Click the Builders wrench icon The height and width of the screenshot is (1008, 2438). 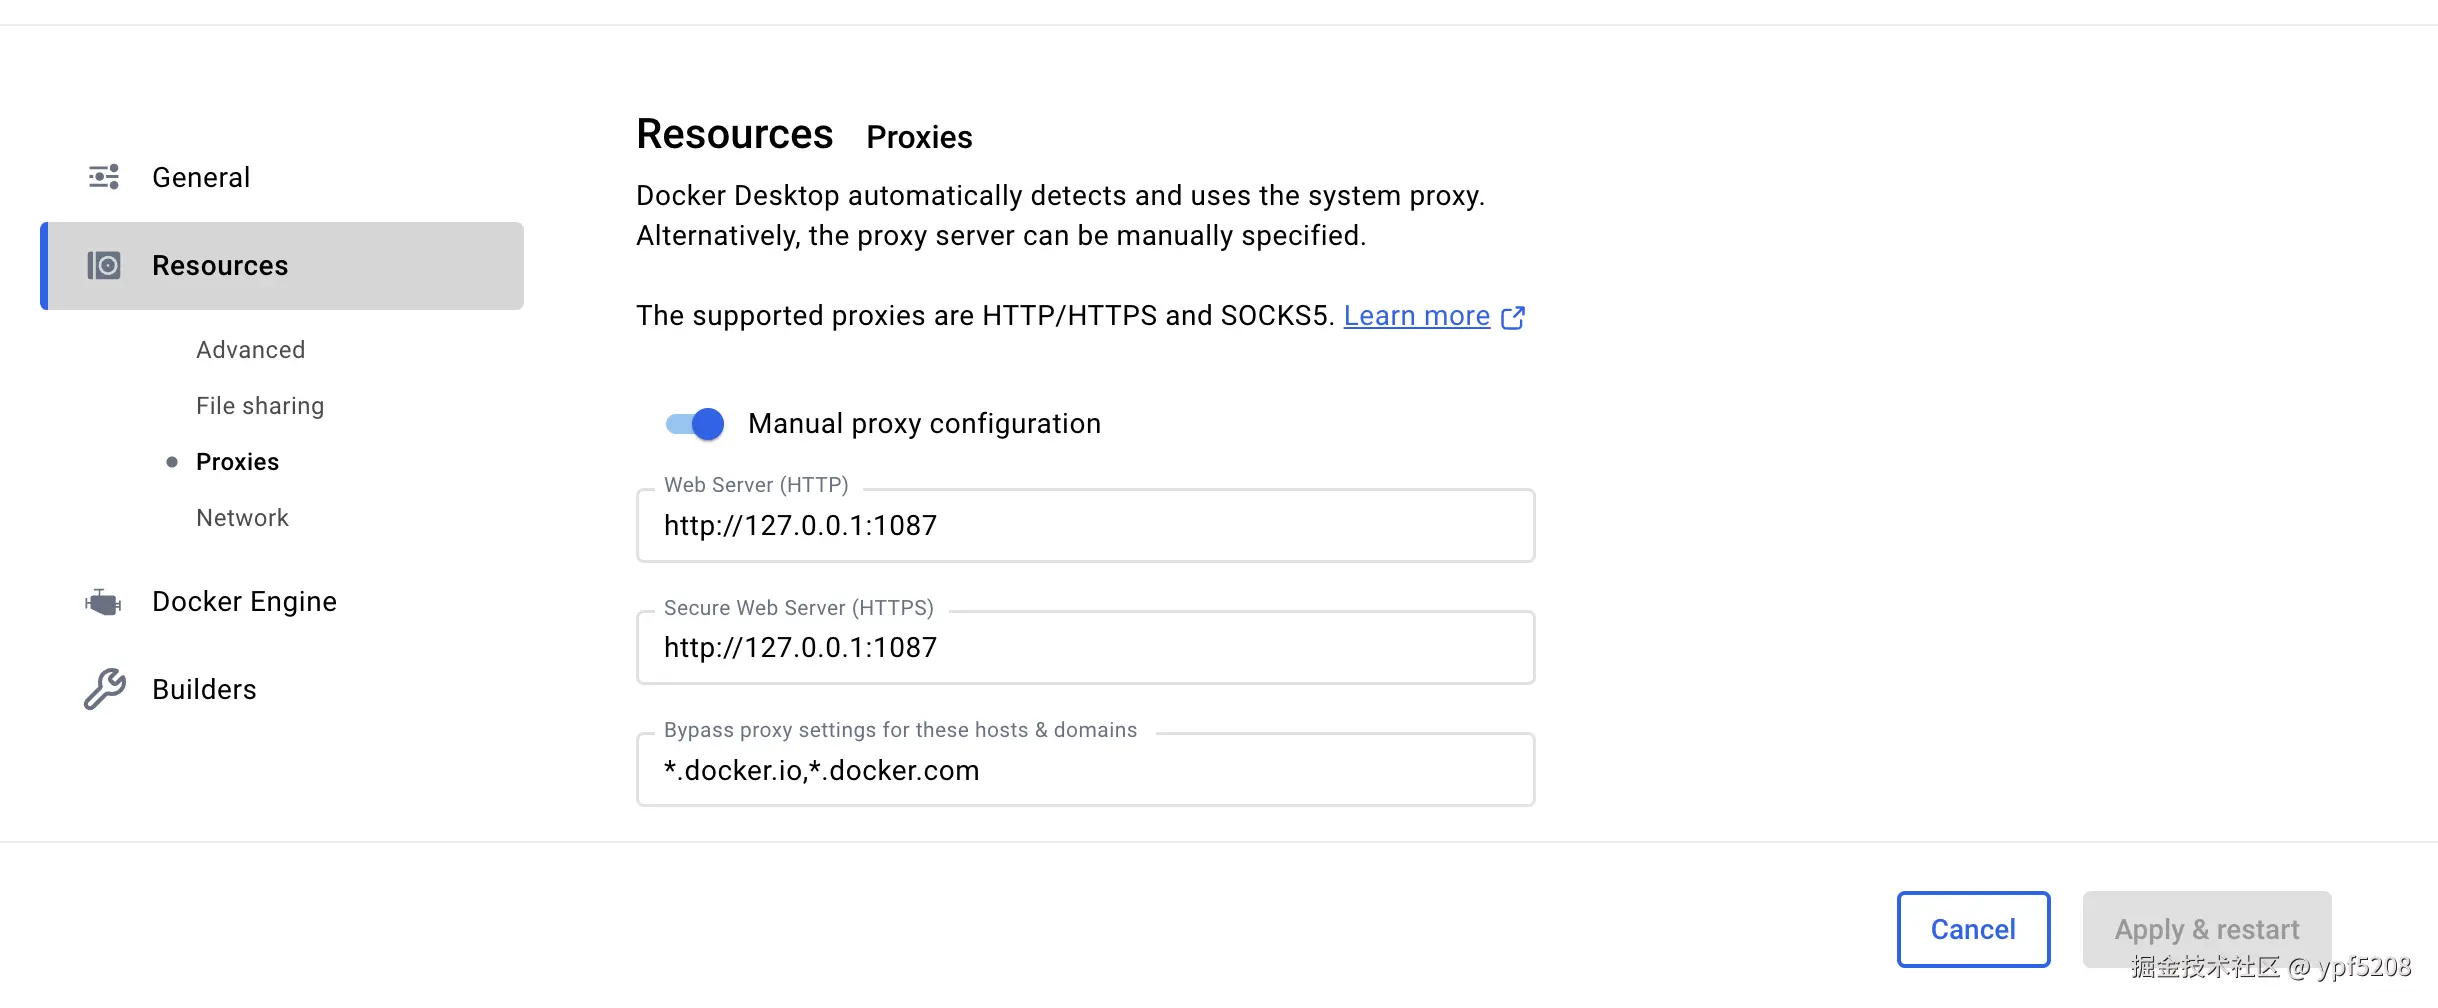[104, 689]
